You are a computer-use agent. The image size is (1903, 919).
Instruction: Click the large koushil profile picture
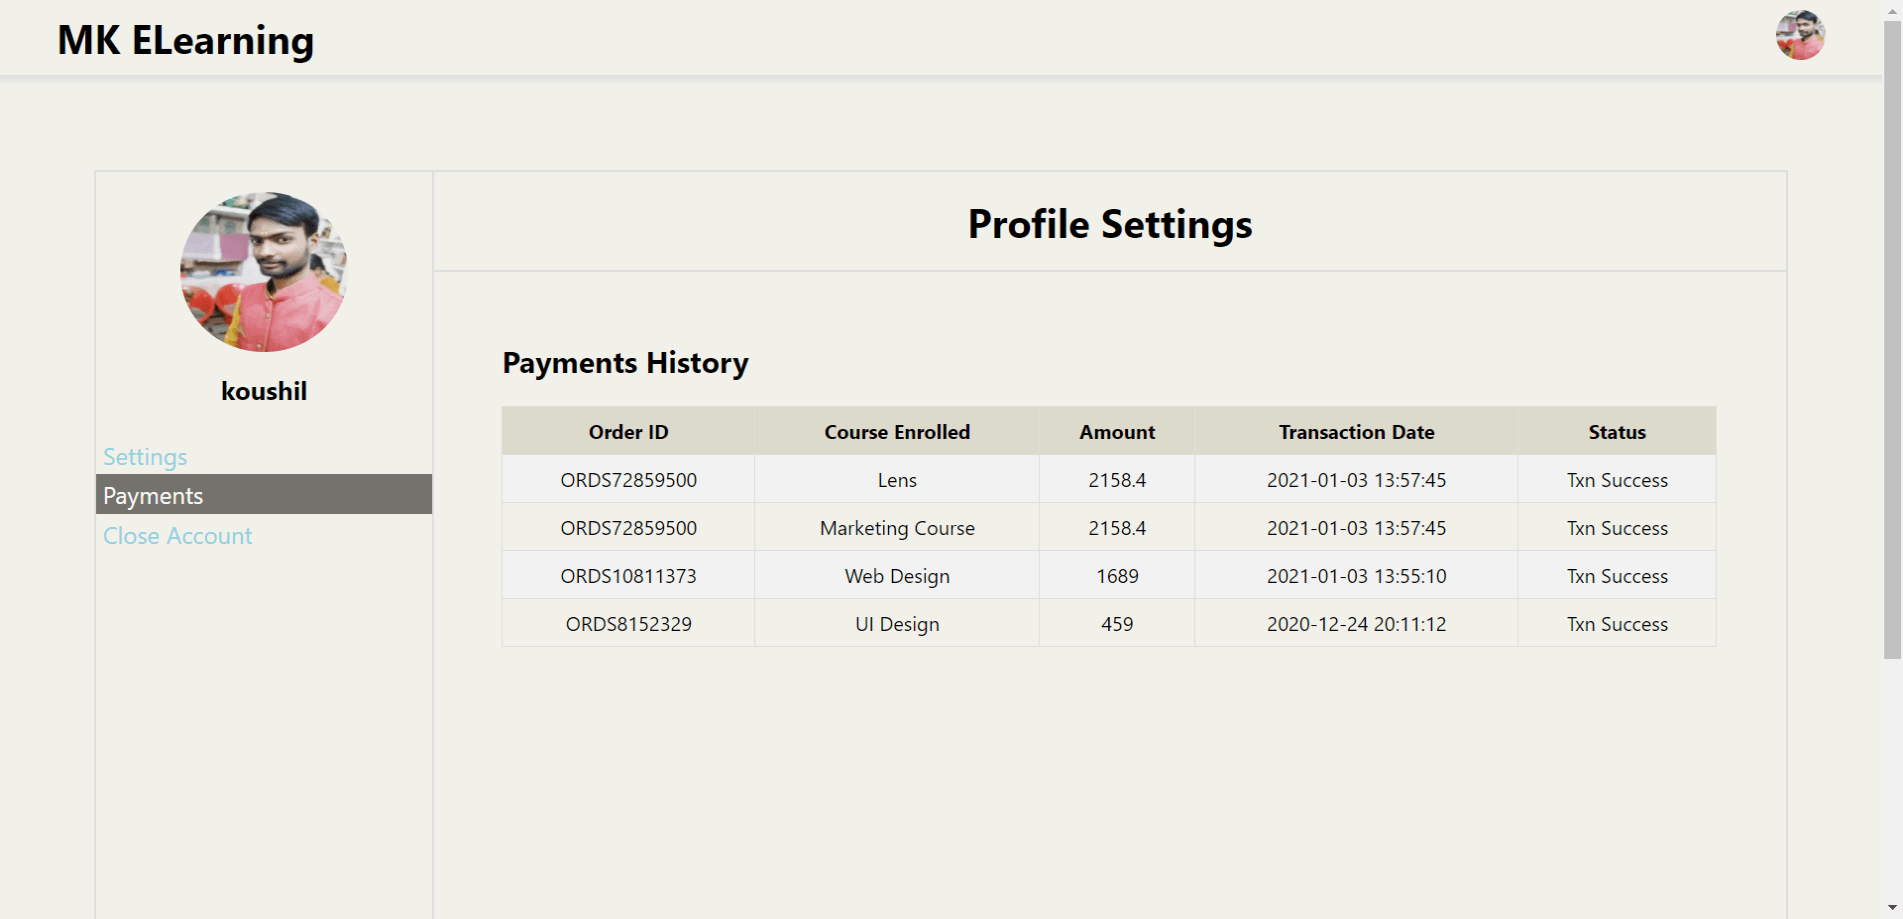264,271
